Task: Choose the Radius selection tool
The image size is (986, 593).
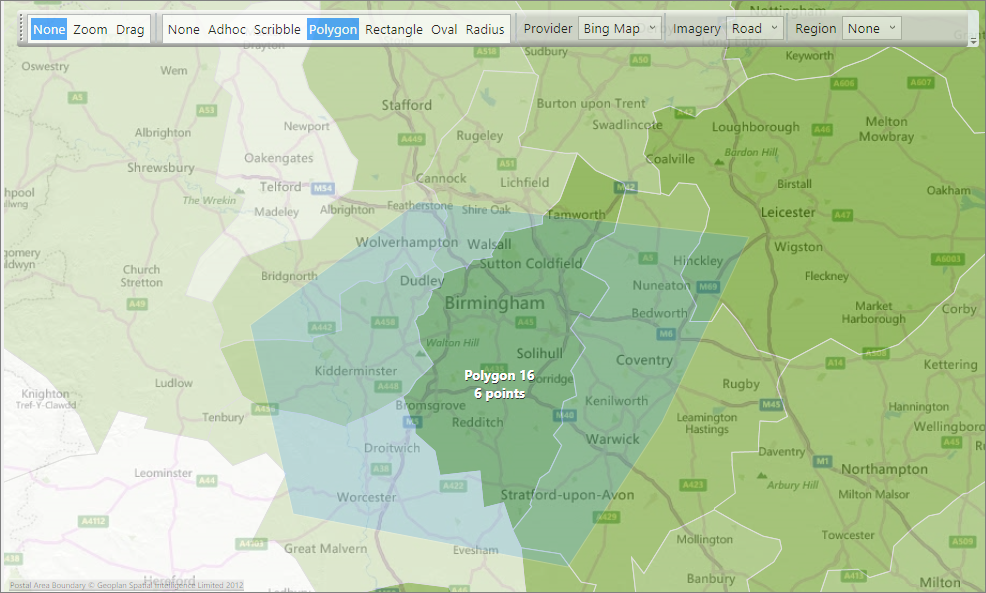Action: (485, 30)
